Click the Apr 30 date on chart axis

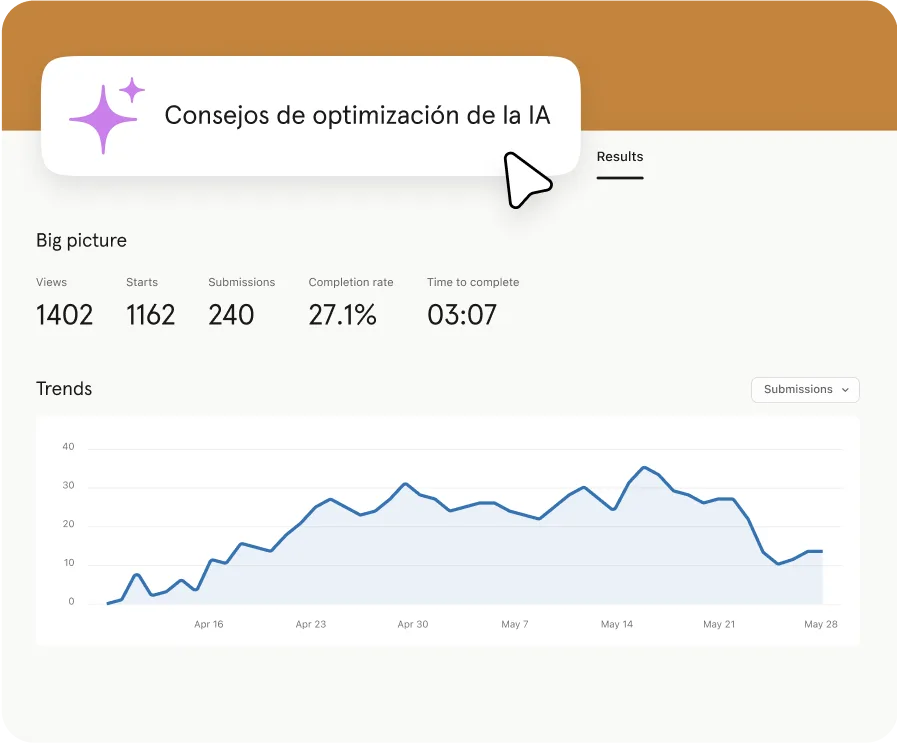(412, 624)
